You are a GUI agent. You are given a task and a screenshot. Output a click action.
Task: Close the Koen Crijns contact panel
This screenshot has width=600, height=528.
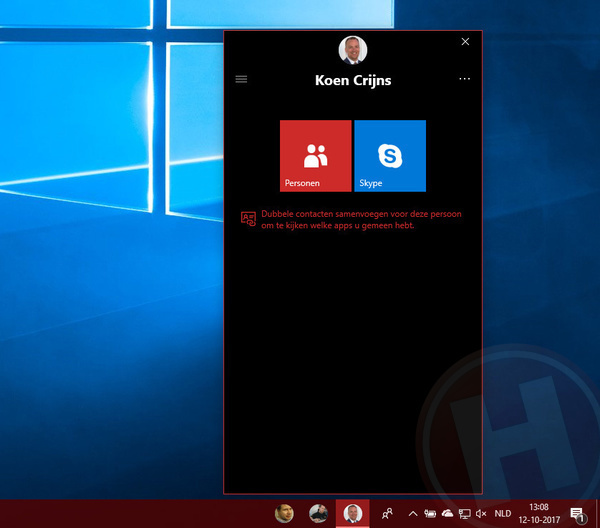coord(465,42)
